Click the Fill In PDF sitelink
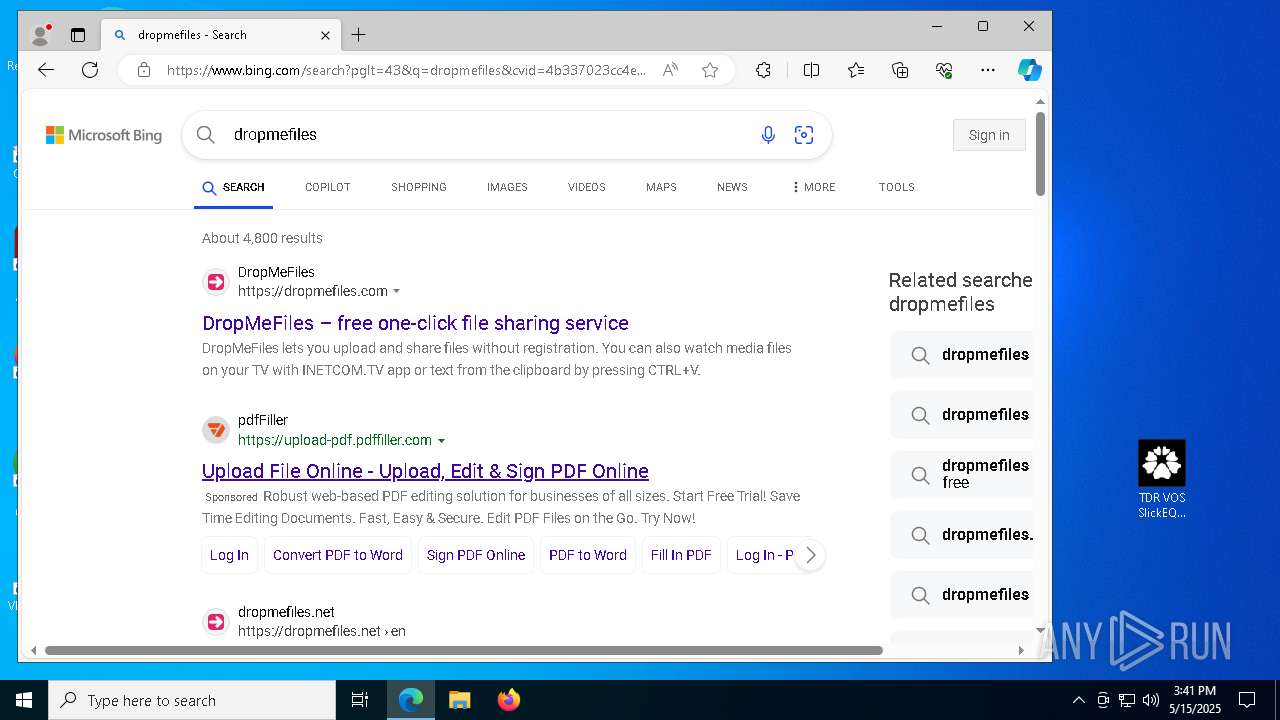This screenshot has height=720, width=1280. coord(681,555)
